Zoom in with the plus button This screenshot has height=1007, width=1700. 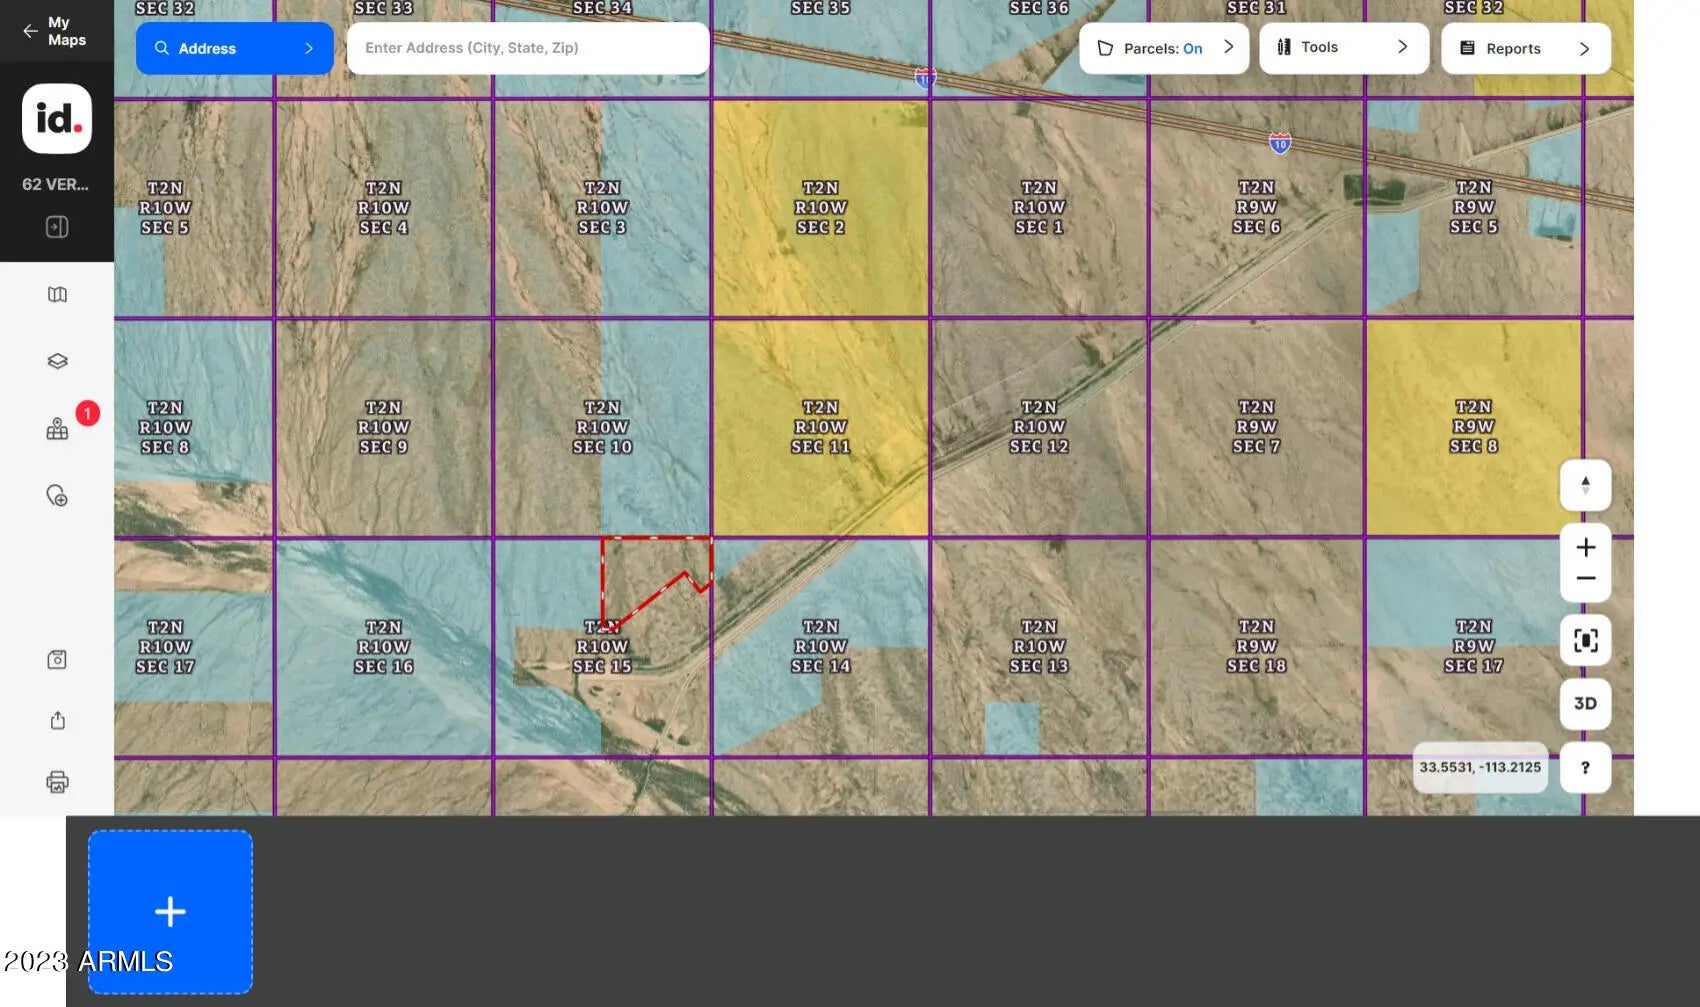(1585, 547)
